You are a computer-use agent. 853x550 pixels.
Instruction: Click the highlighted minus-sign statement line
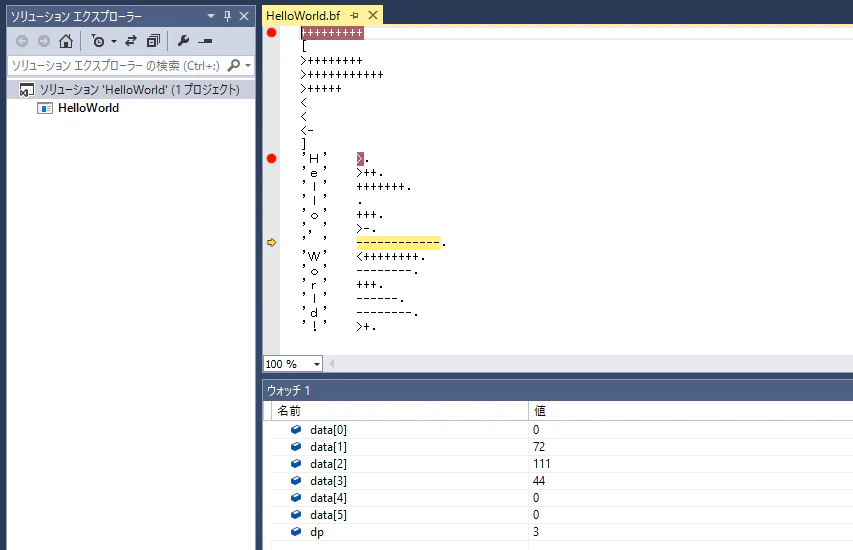[x=401, y=243]
